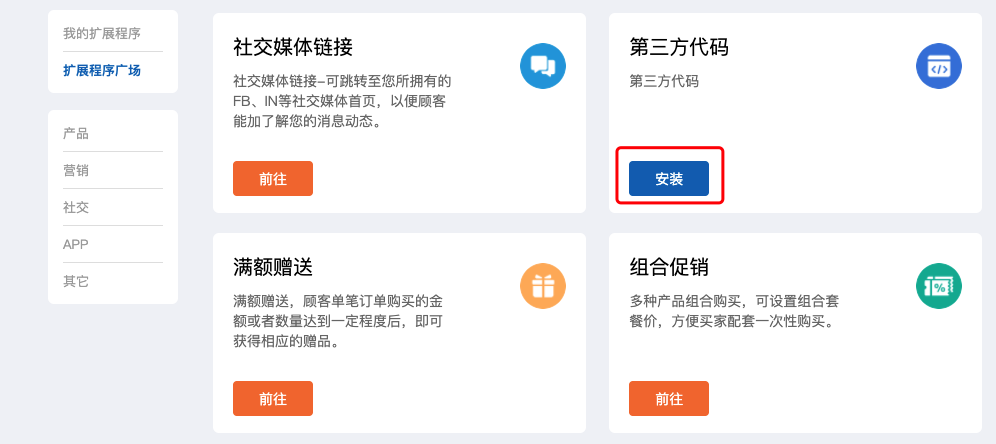The image size is (996, 444).
Task: Open the 组合促销 card title
Action: point(669,267)
